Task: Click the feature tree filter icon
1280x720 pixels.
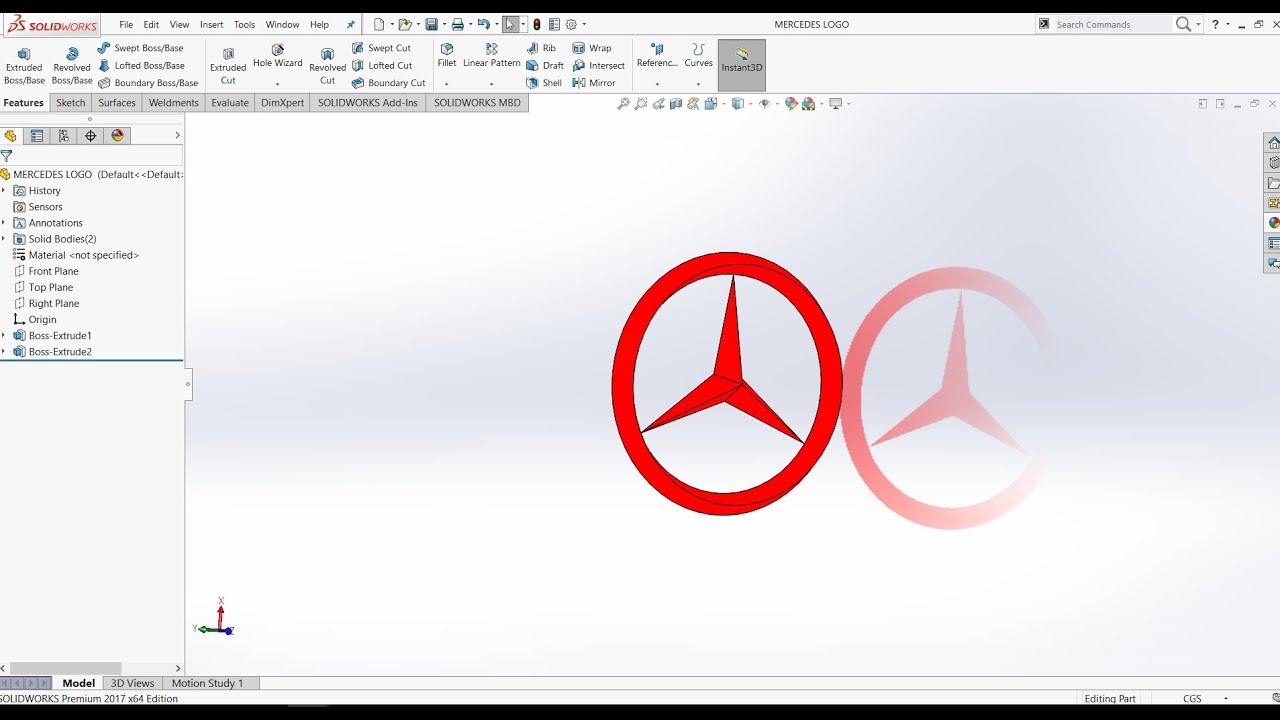Action: coord(6,156)
